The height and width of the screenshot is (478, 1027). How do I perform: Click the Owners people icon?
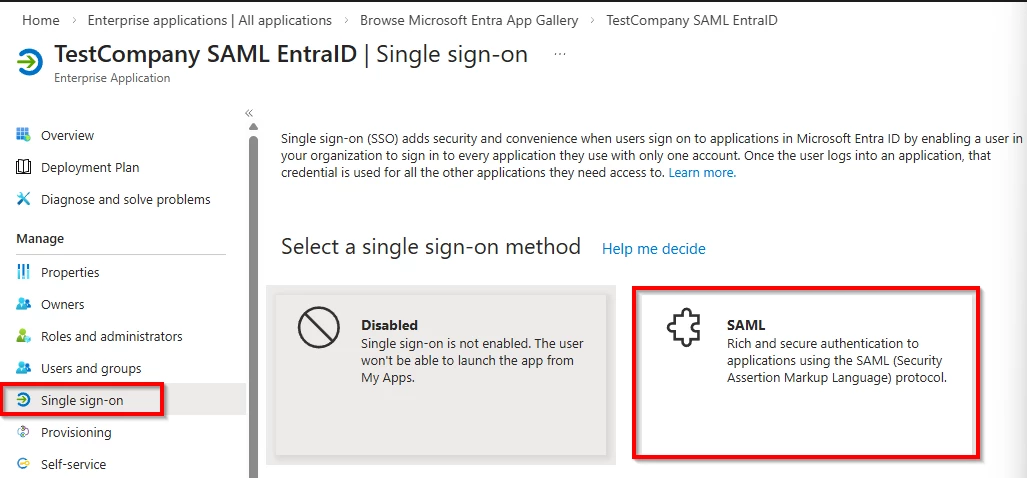[x=24, y=304]
